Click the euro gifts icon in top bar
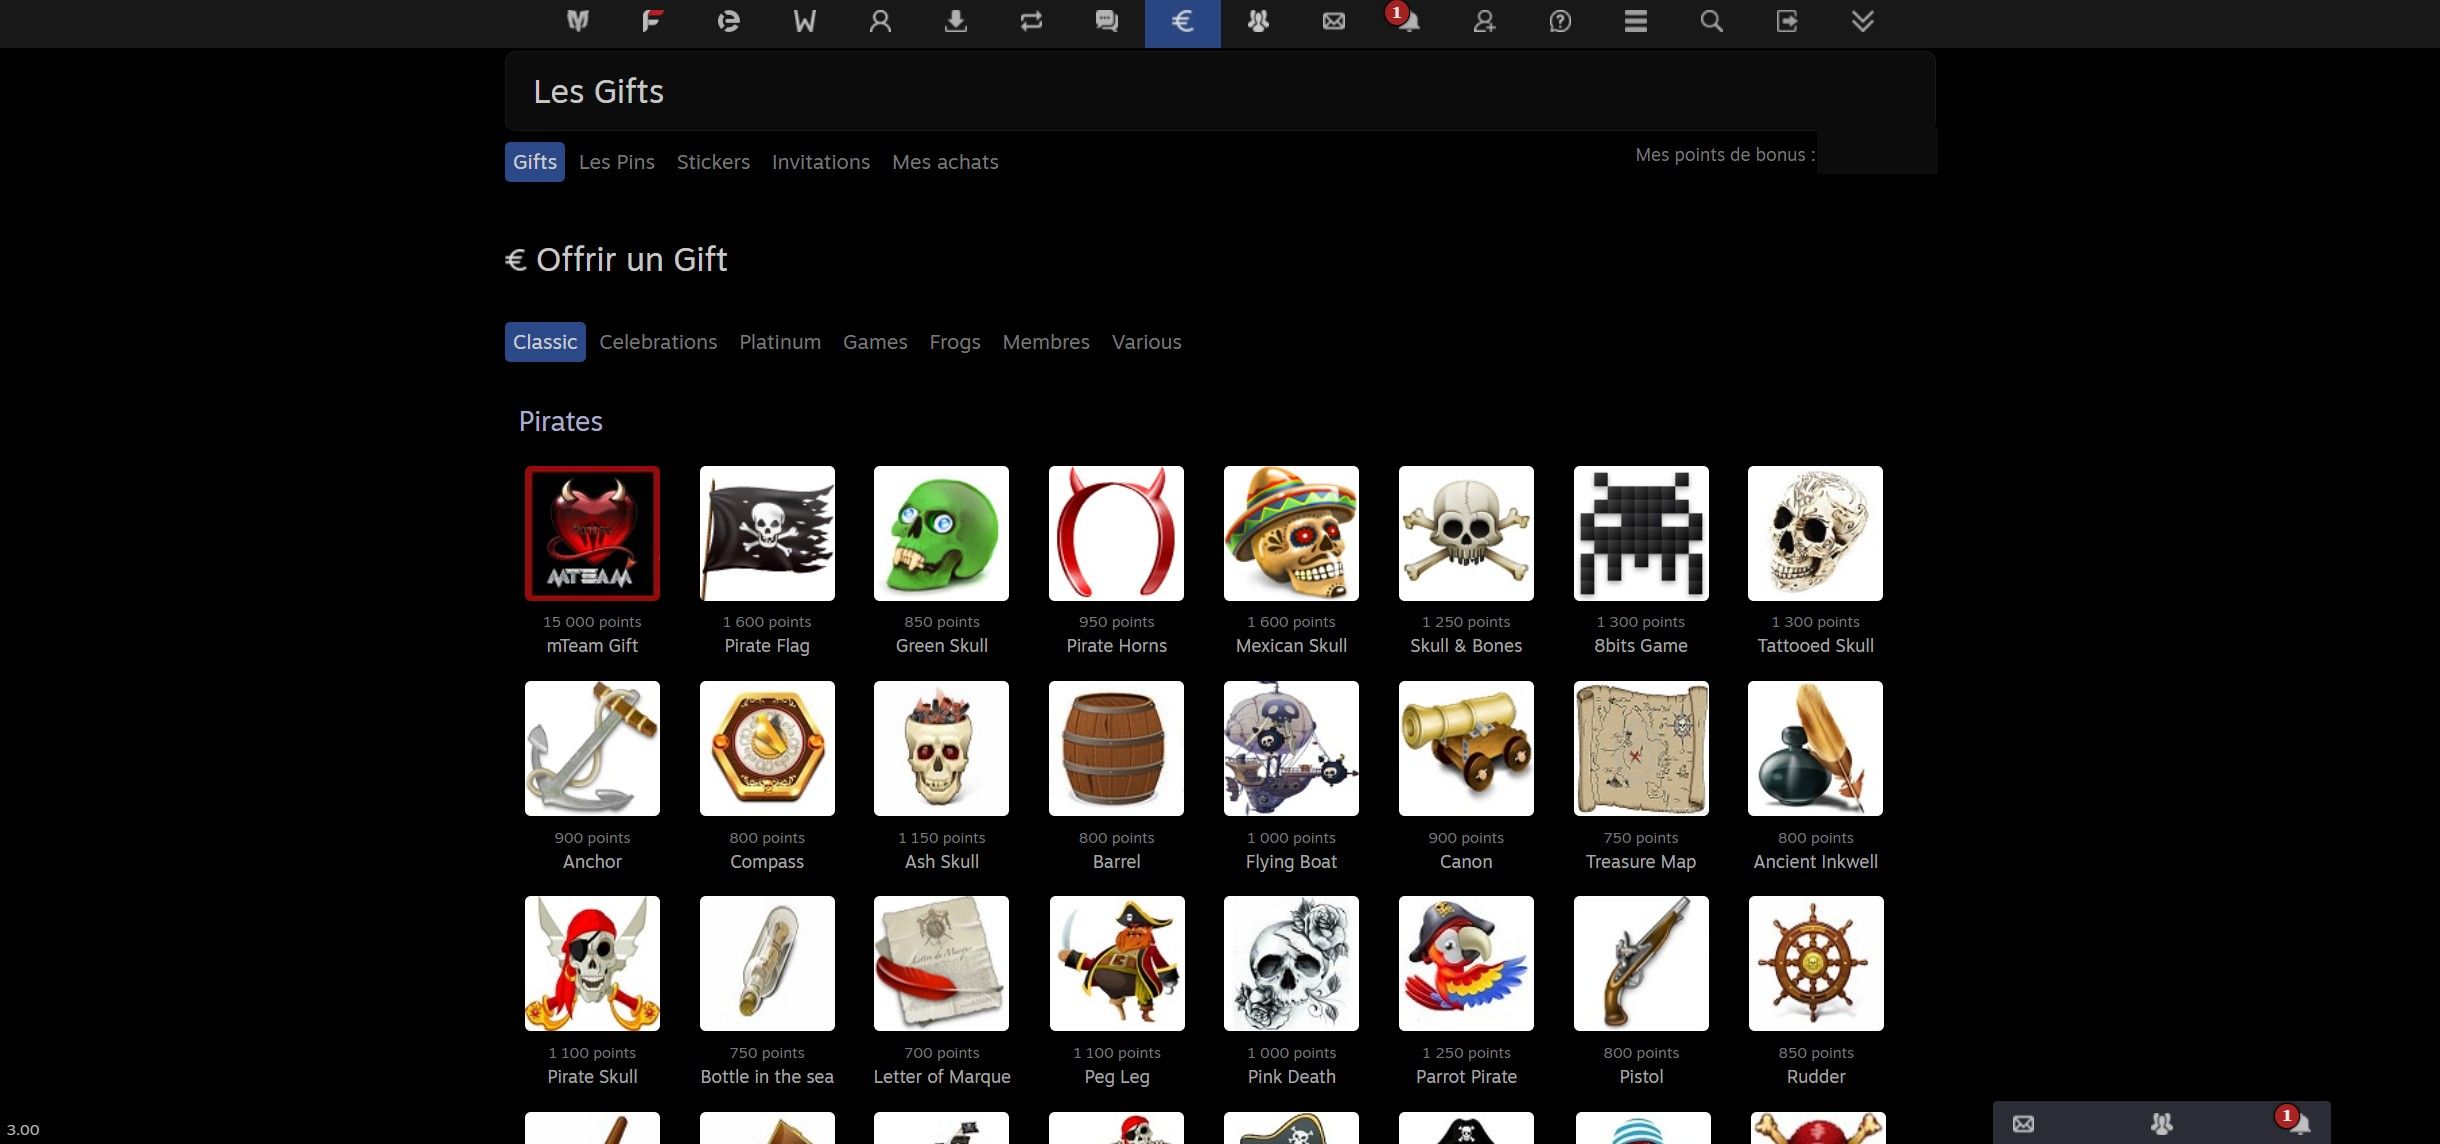This screenshot has width=2440, height=1144. tap(1182, 22)
